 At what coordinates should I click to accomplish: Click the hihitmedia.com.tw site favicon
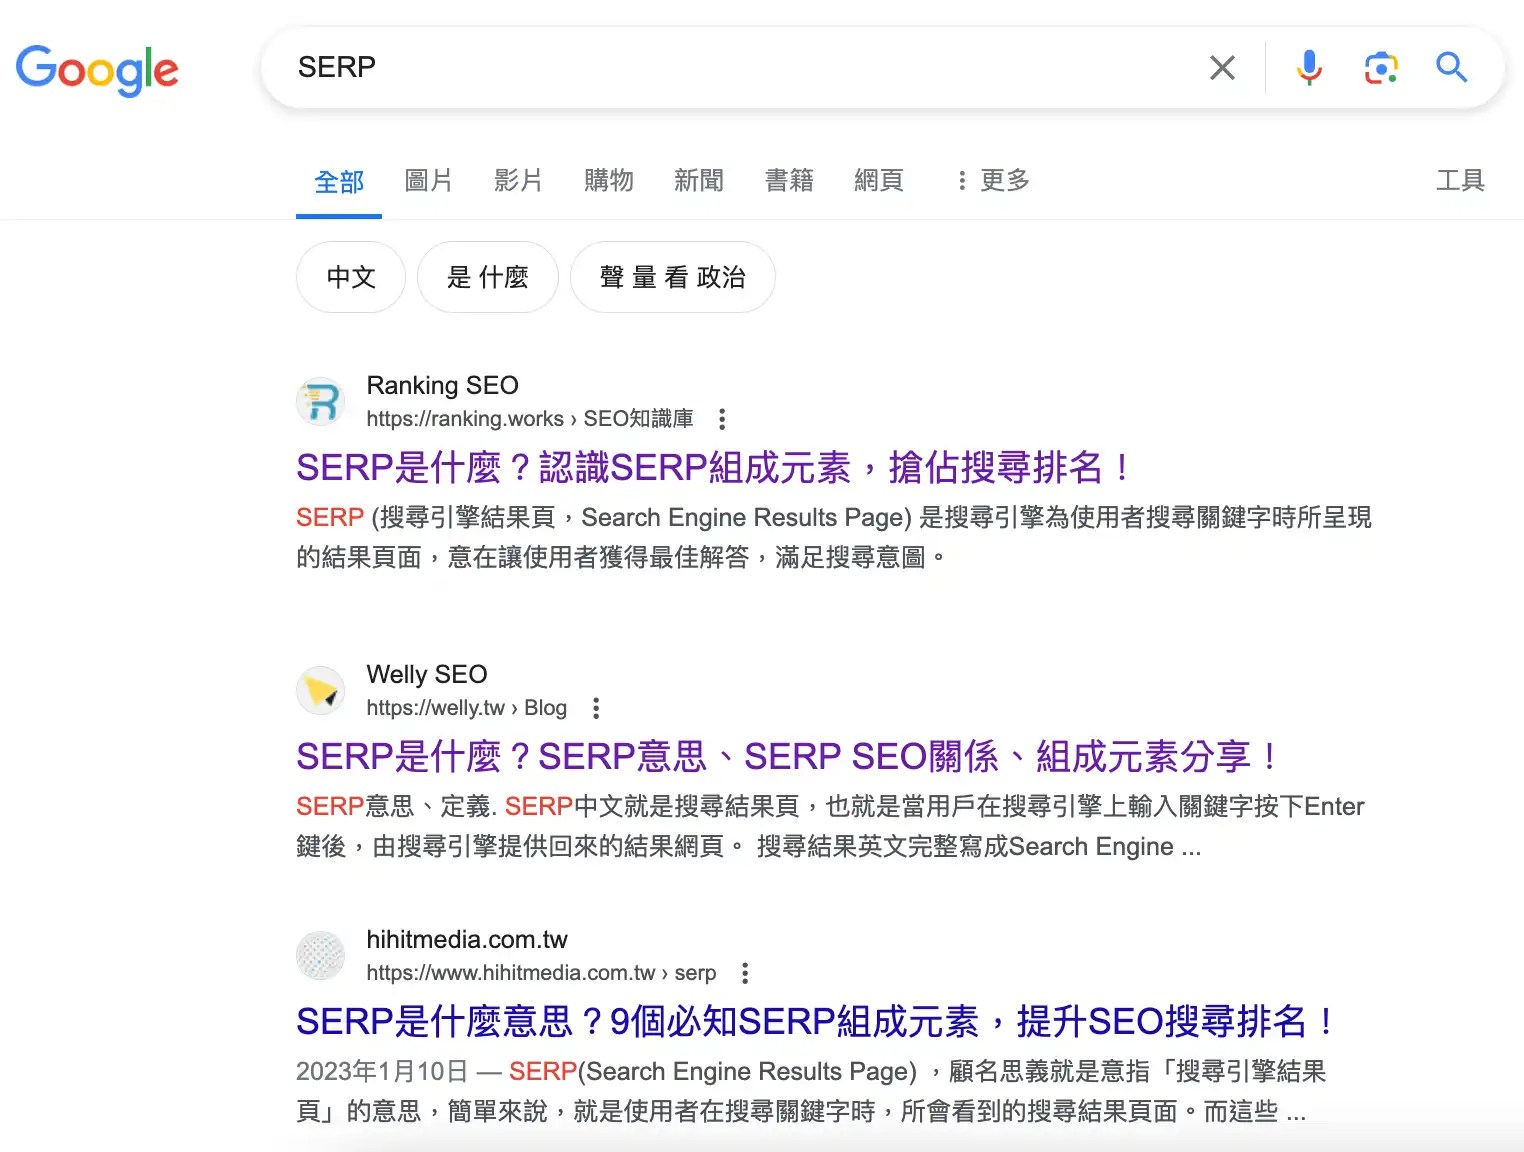coord(321,956)
